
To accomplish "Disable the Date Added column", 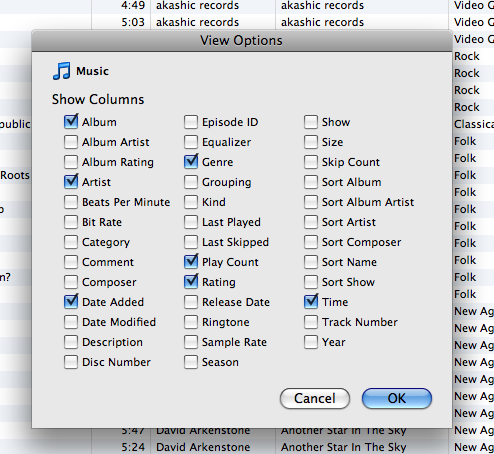I will pyautogui.click(x=71, y=302).
